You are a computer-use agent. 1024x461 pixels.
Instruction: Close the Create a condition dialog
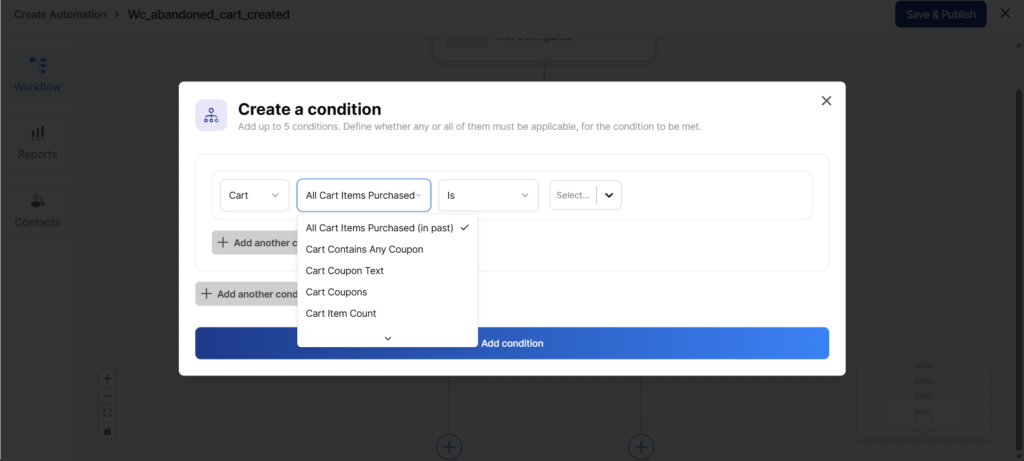coord(826,101)
